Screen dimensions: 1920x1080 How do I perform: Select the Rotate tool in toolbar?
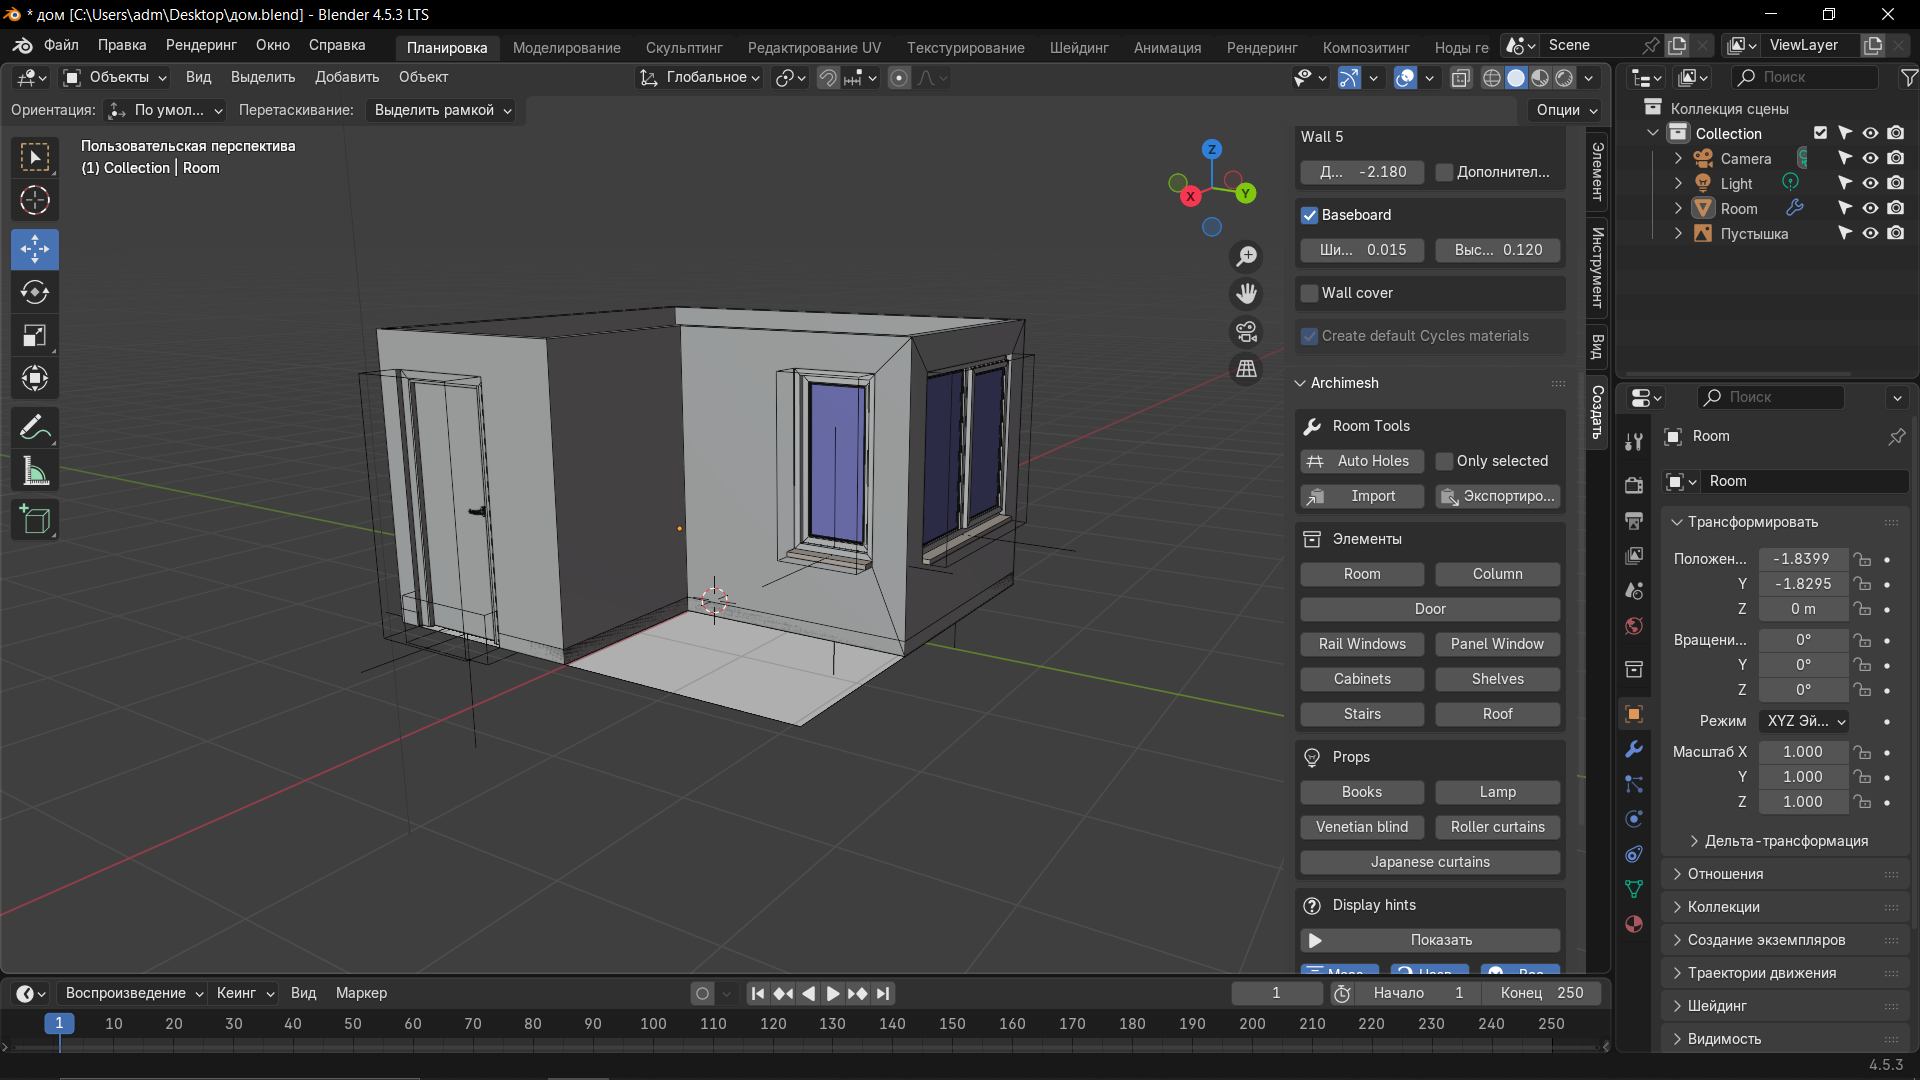(x=35, y=292)
